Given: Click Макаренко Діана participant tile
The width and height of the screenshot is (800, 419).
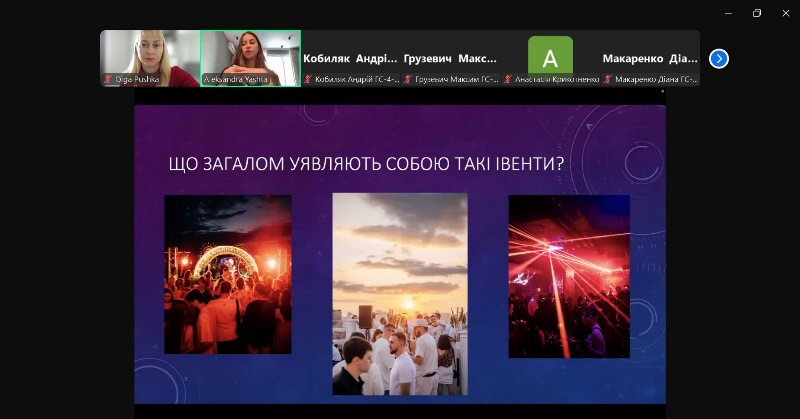Looking at the screenshot, I should point(651,58).
